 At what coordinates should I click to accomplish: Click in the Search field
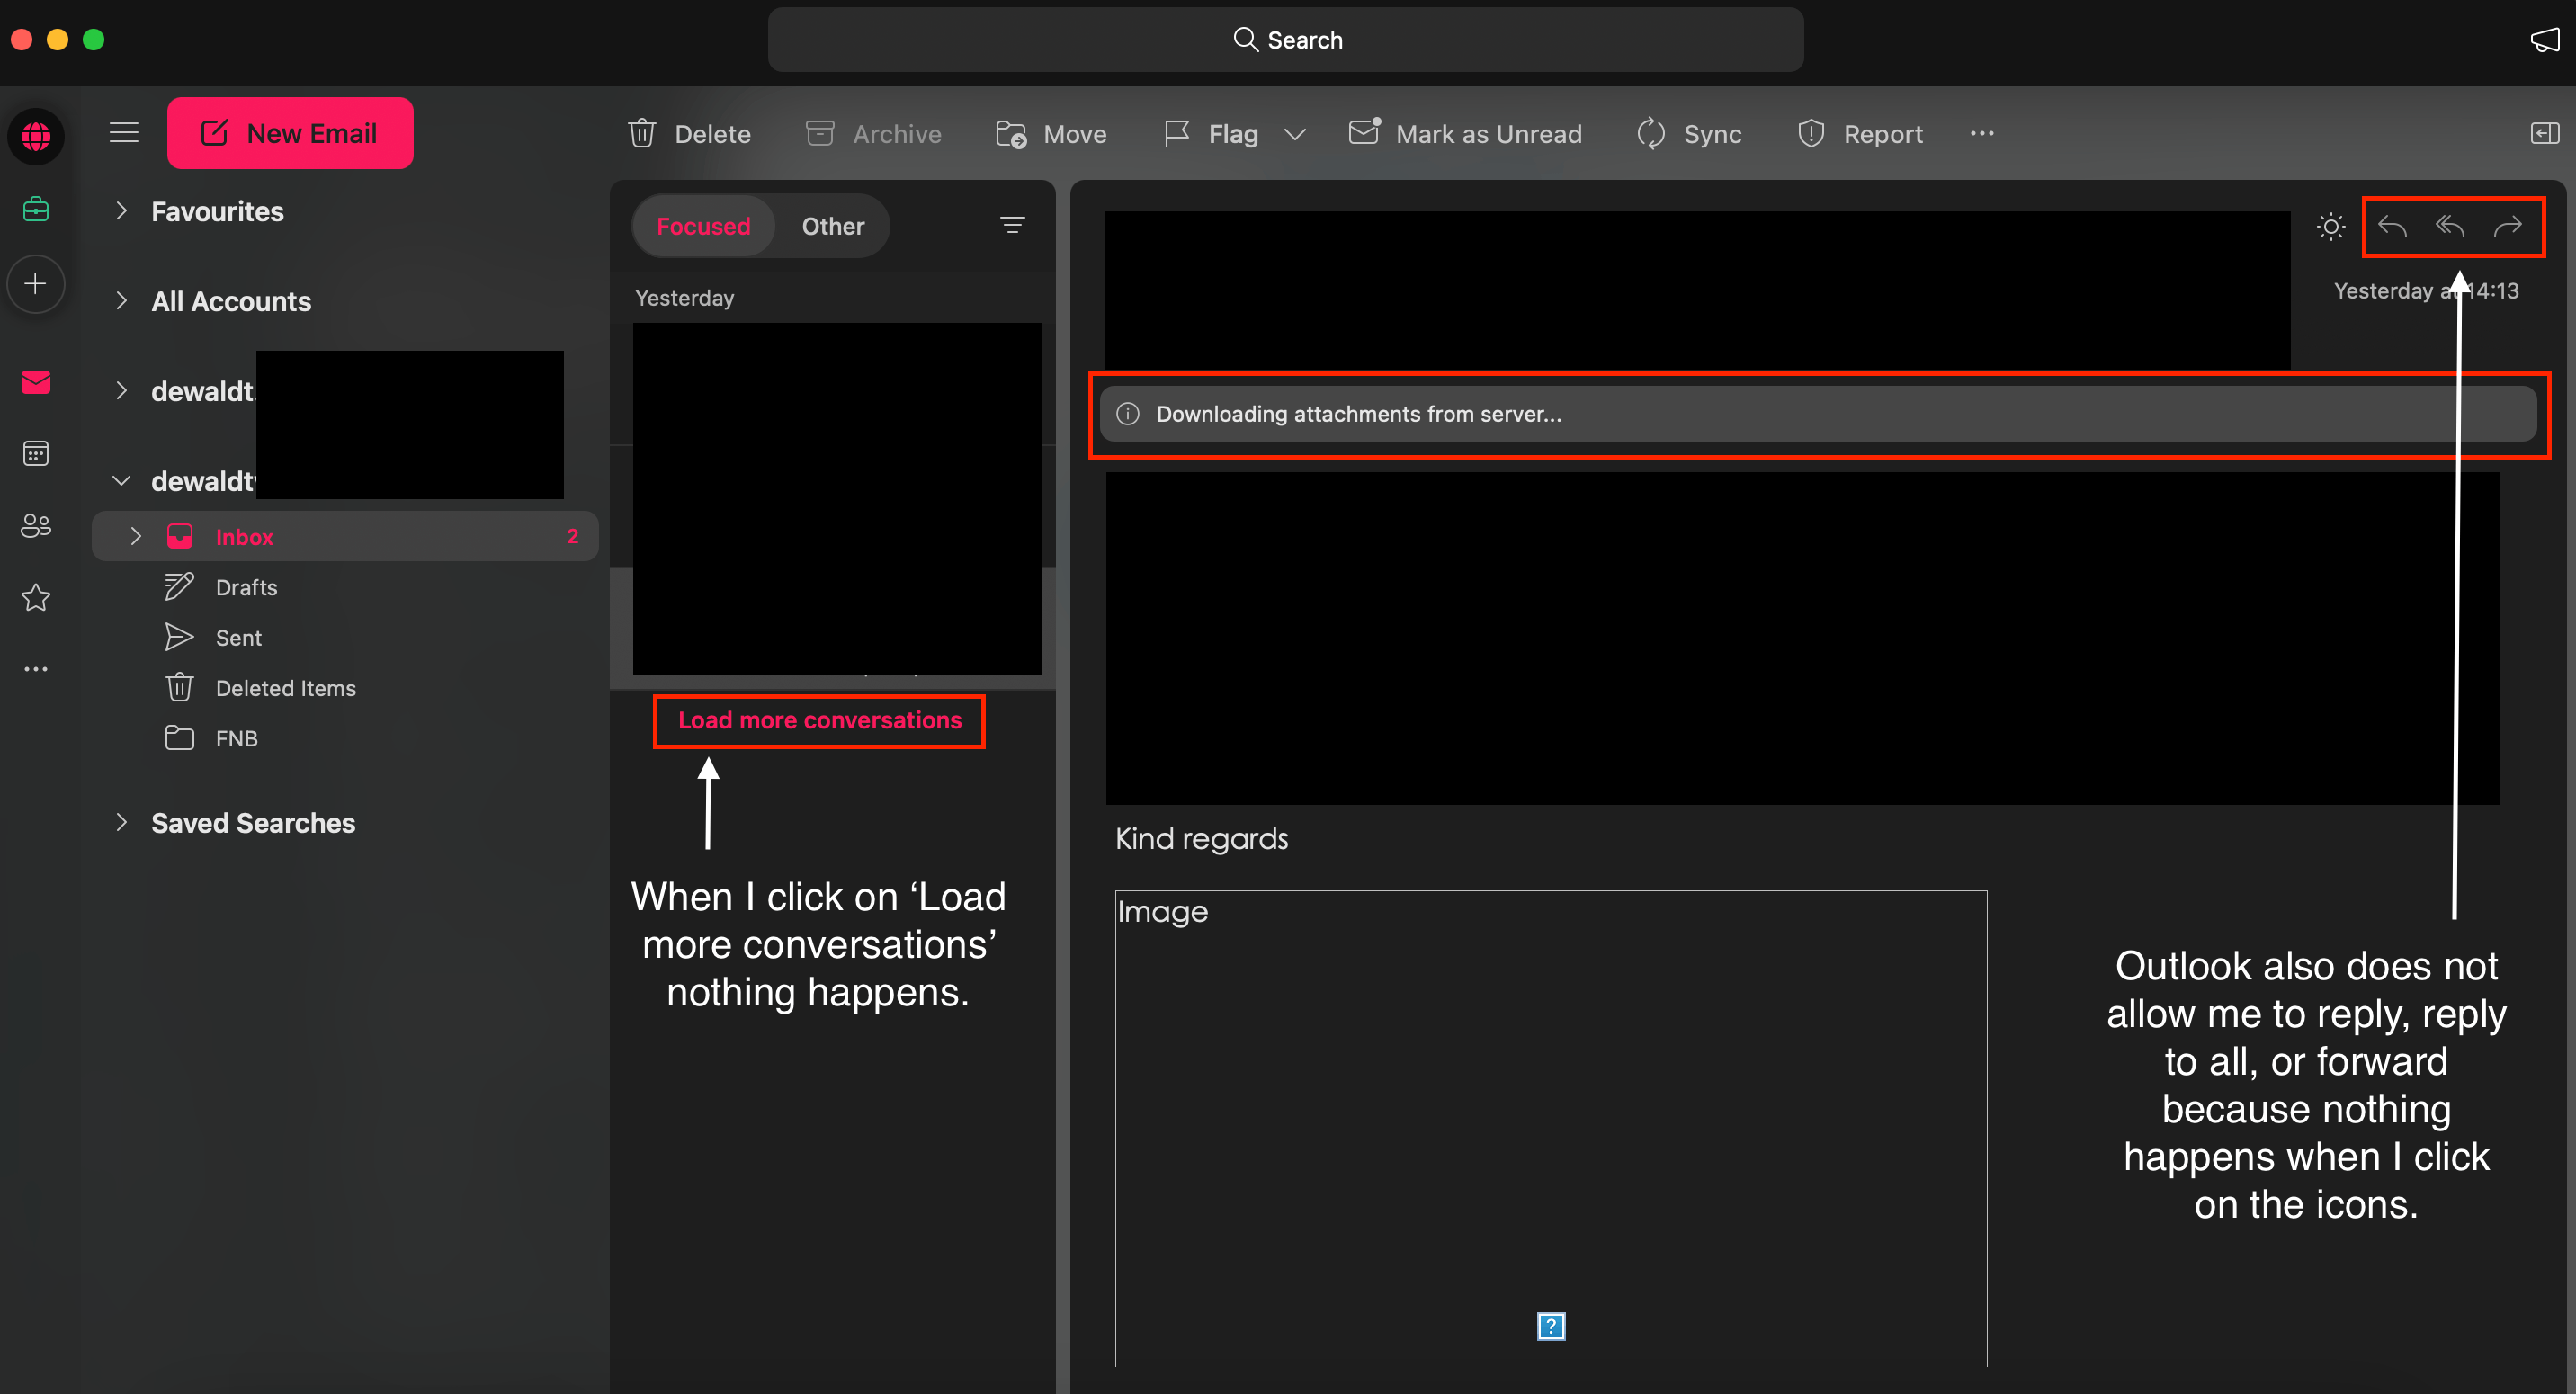(x=1286, y=40)
